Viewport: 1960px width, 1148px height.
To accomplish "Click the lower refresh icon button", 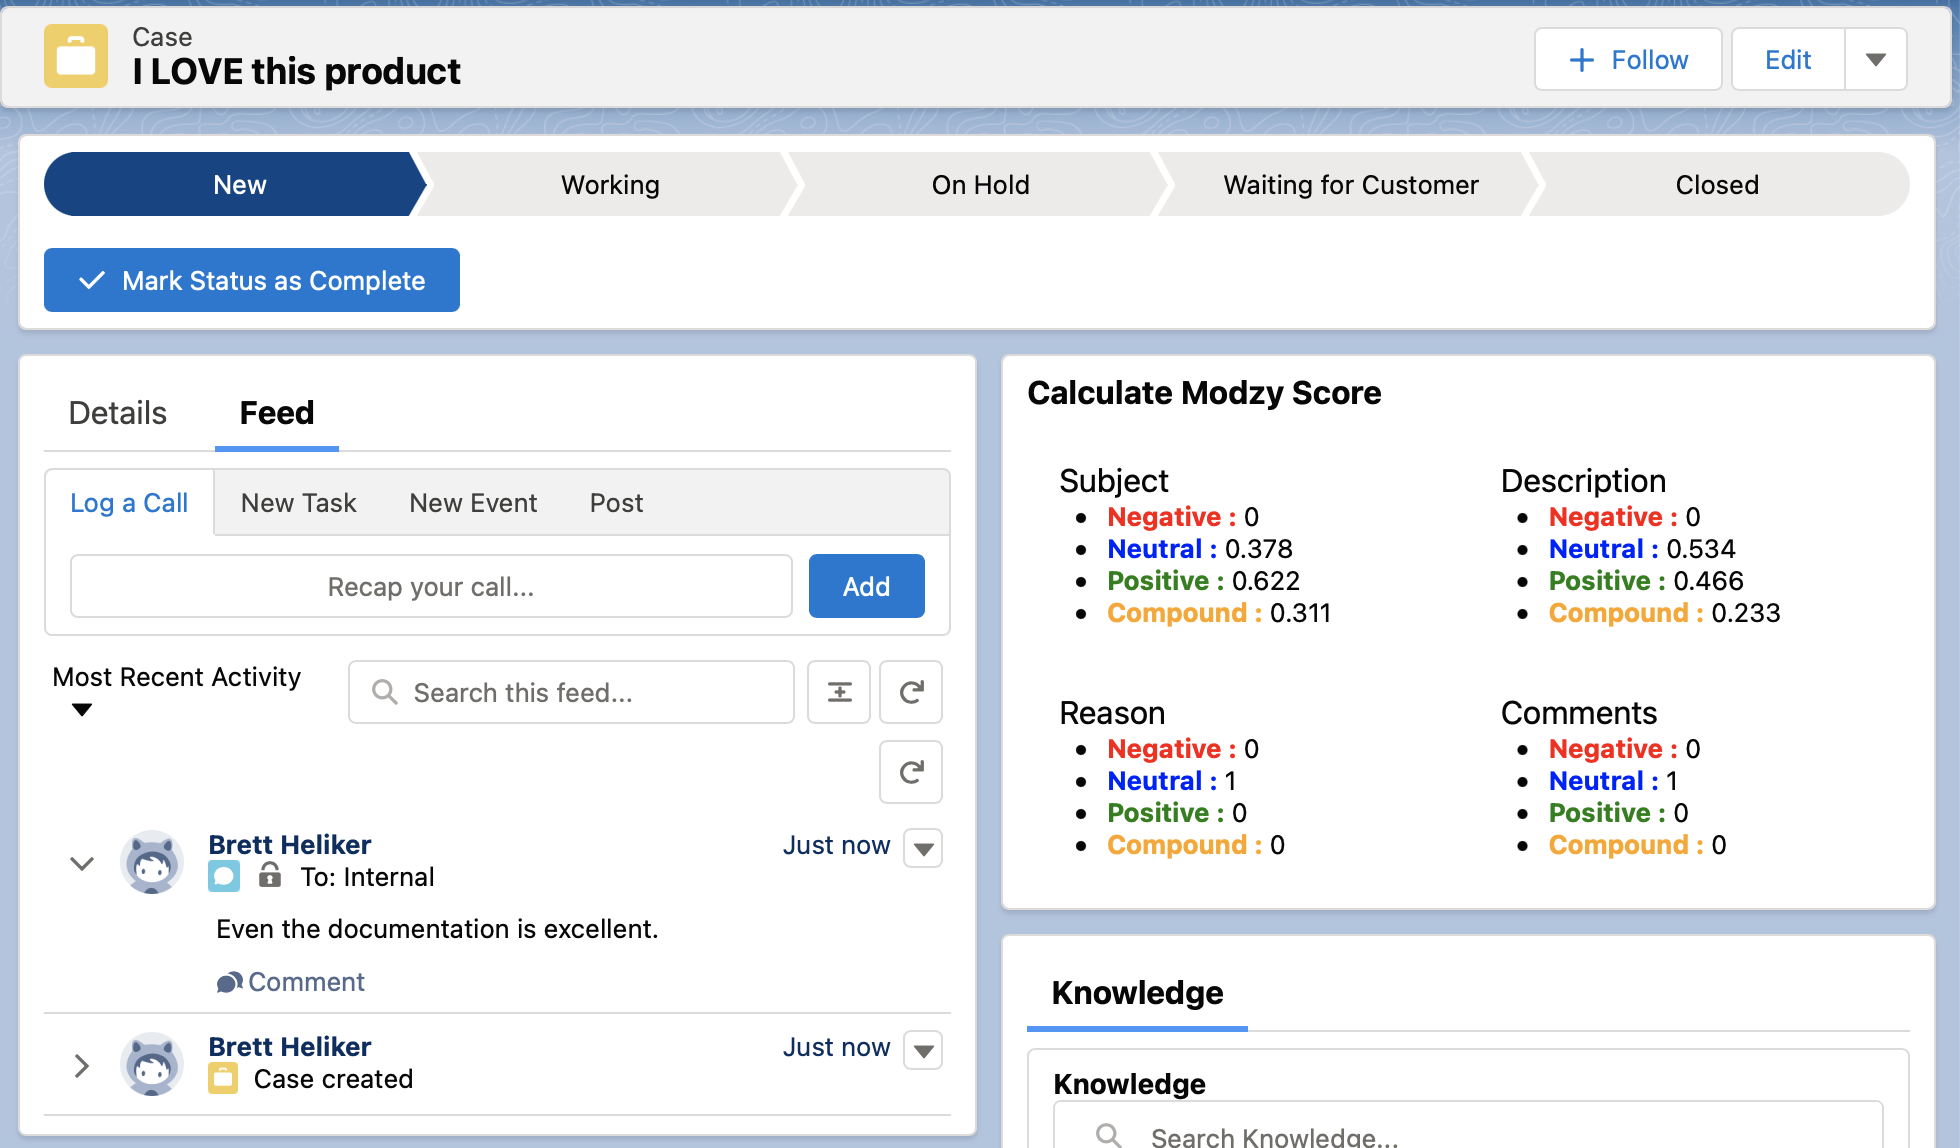I will coord(911,772).
